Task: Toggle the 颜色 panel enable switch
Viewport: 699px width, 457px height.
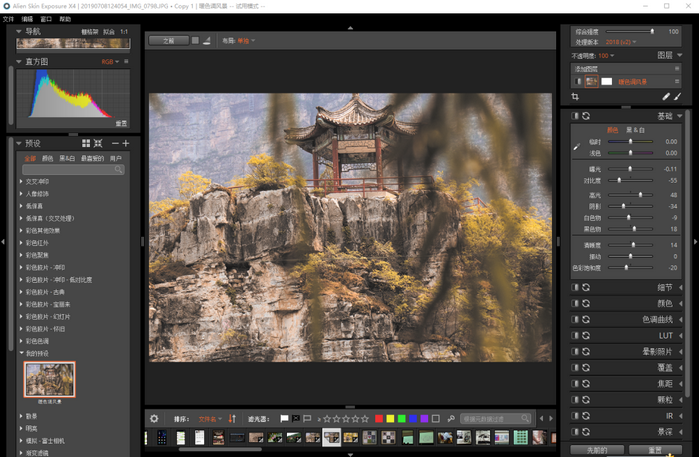Action: 575,303
